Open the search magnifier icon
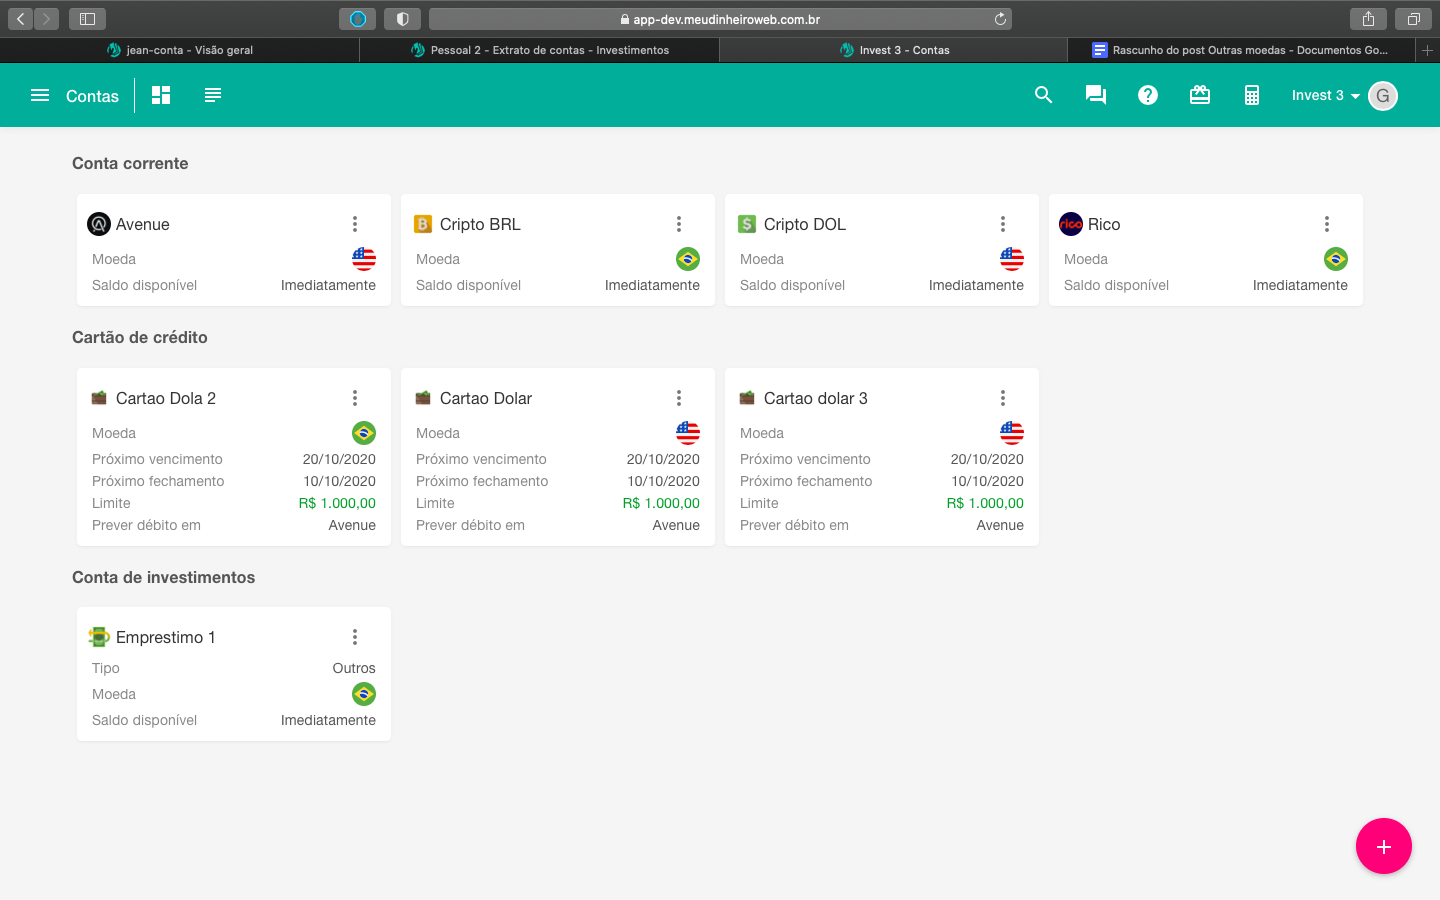This screenshot has width=1440, height=900. point(1043,95)
